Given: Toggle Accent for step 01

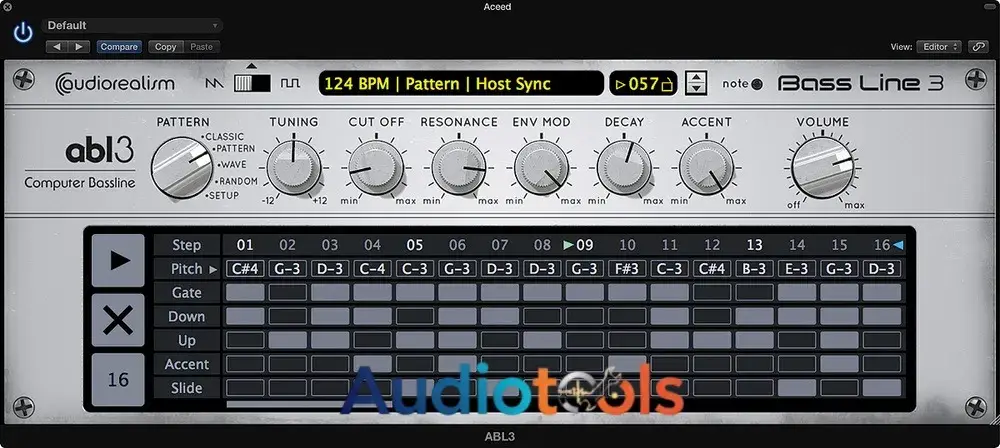Looking at the screenshot, I should click(245, 364).
